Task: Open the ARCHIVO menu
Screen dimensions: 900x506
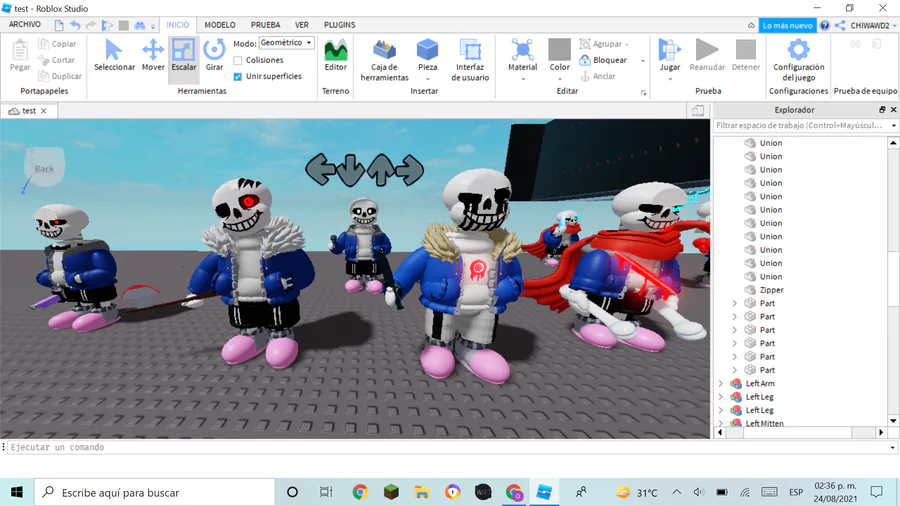Action: (x=25, y=25)
